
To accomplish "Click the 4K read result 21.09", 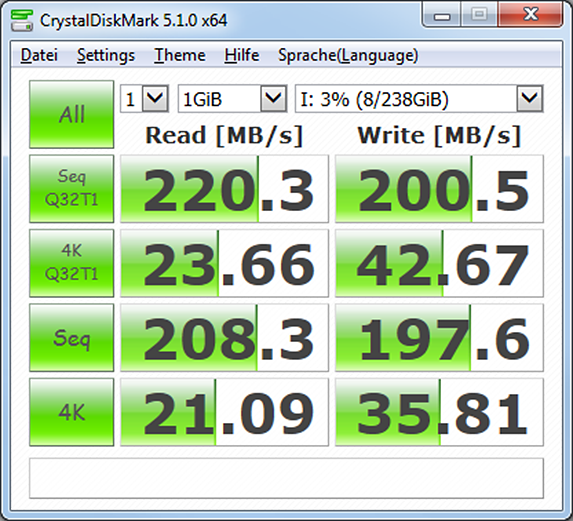I will tap(224, 412).
